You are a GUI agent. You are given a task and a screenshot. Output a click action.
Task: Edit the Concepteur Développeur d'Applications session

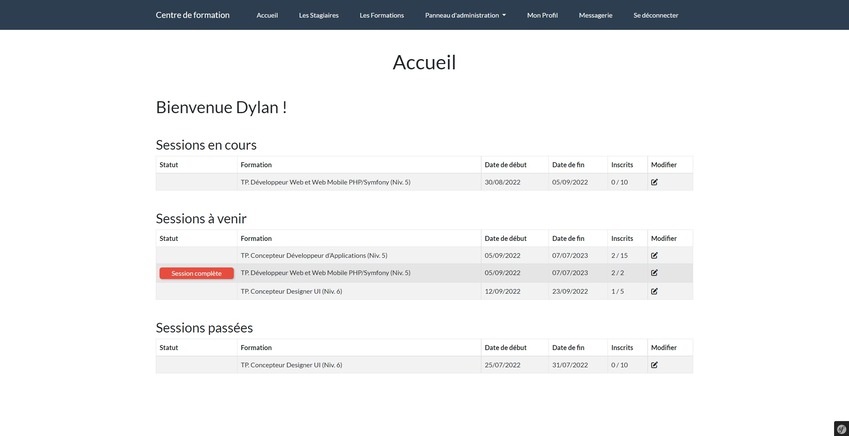[x=654, y=256]
